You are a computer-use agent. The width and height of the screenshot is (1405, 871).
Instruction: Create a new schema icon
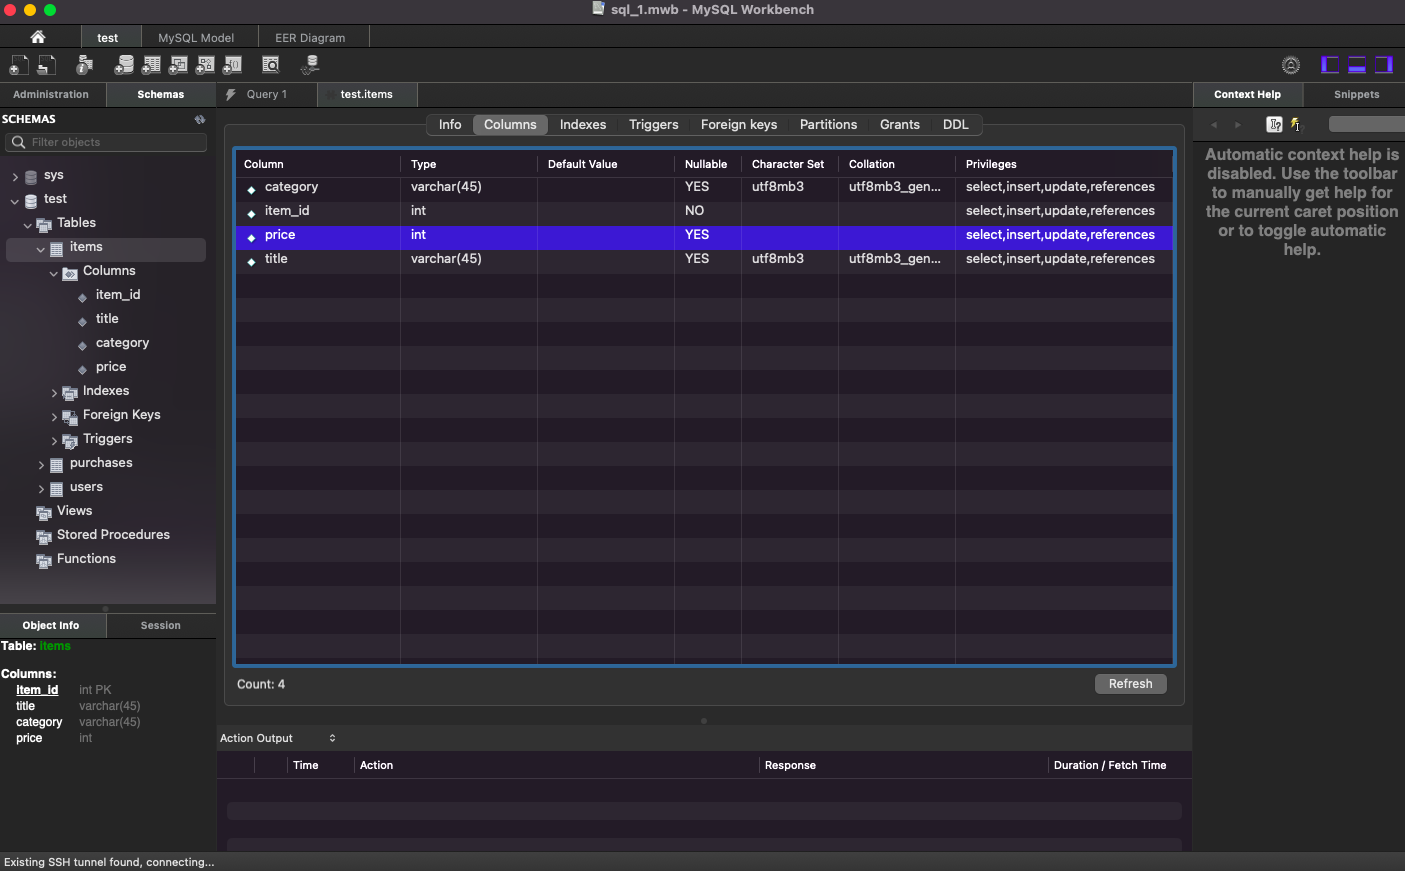[124, 65]
